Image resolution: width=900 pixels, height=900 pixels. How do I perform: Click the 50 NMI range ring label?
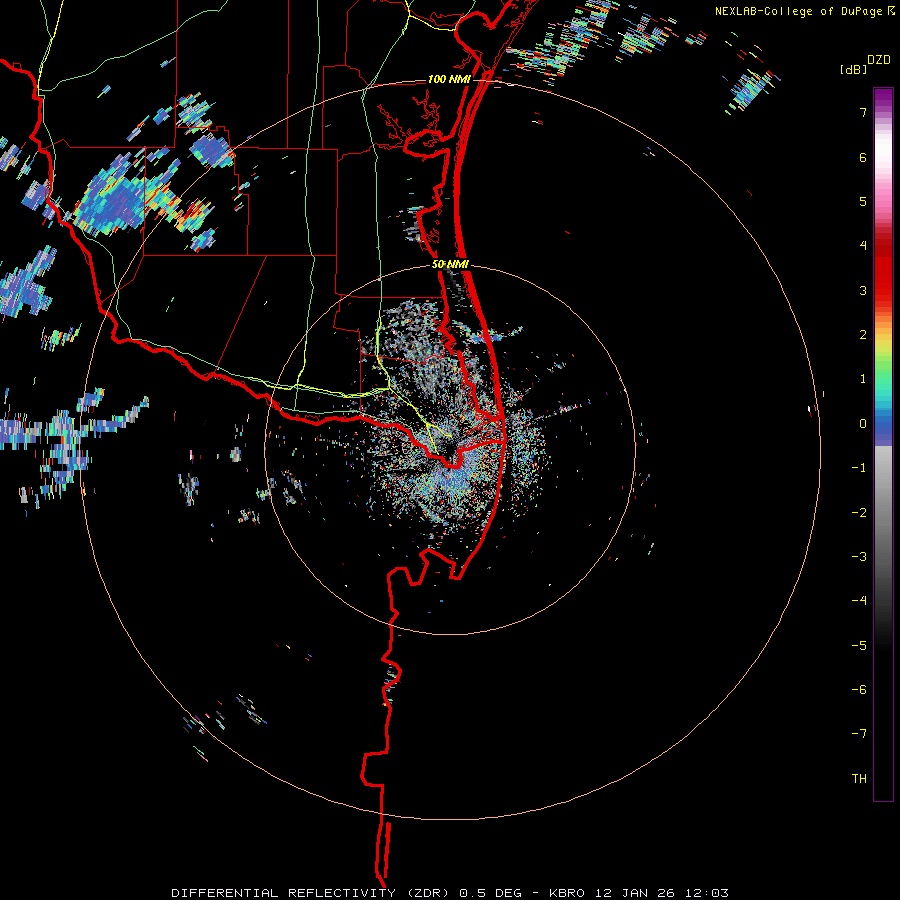450,265
